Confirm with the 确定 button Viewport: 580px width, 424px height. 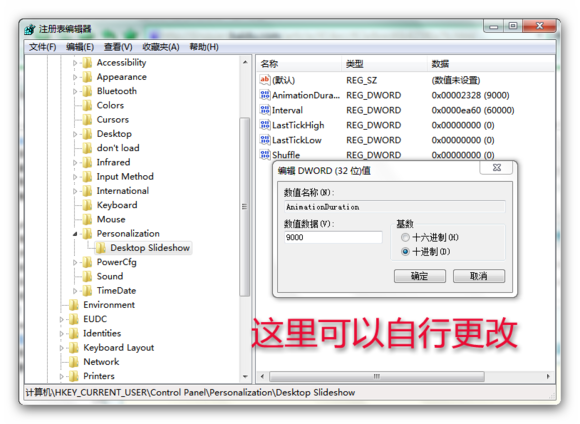tap(420, 276)
